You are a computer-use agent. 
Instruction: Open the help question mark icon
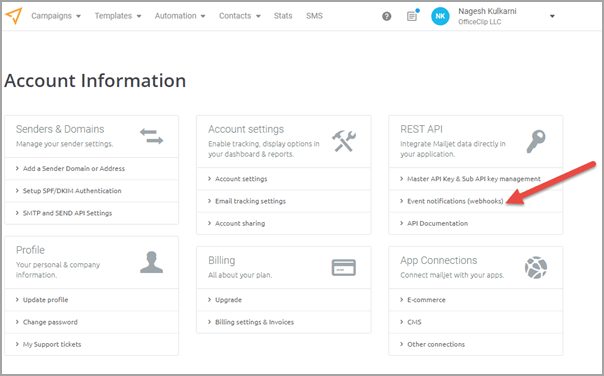386,16
